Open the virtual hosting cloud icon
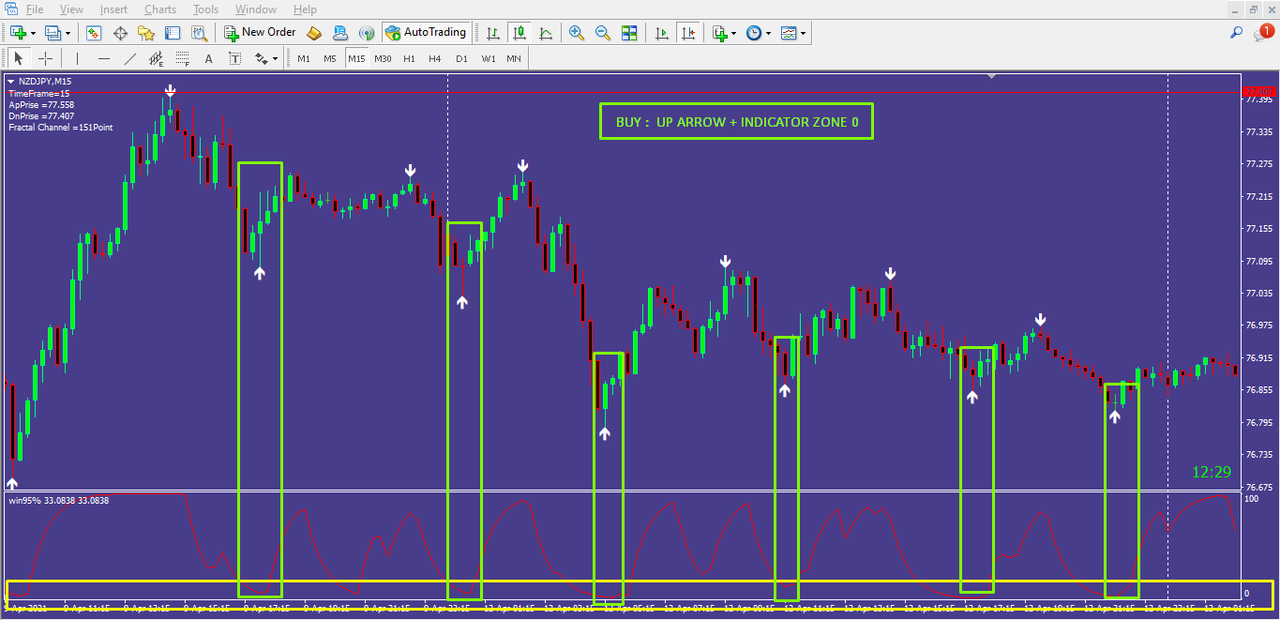 (x=341, y=32)
